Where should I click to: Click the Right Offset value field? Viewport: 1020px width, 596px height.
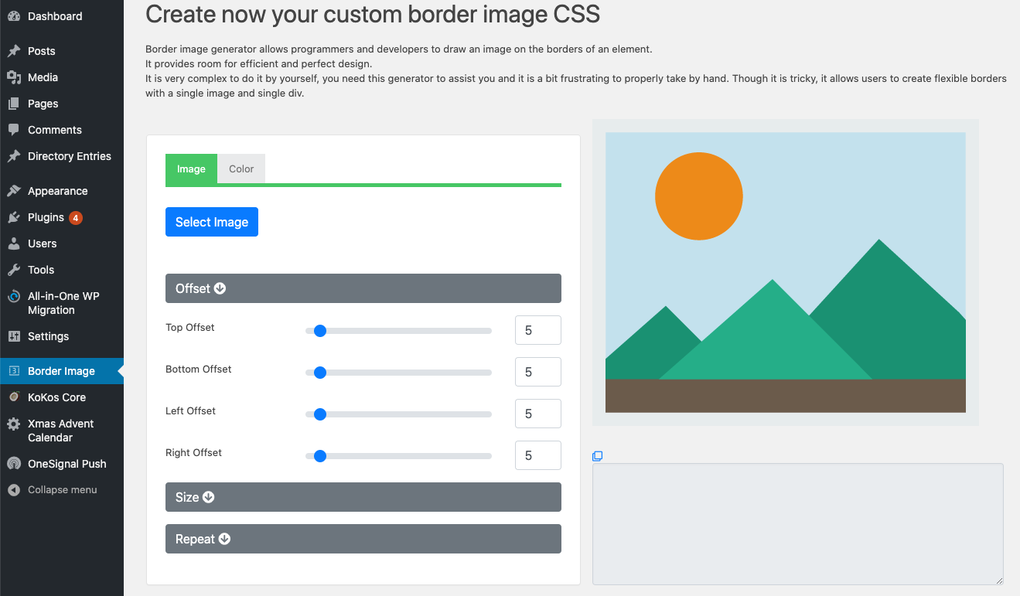(538, 455)
